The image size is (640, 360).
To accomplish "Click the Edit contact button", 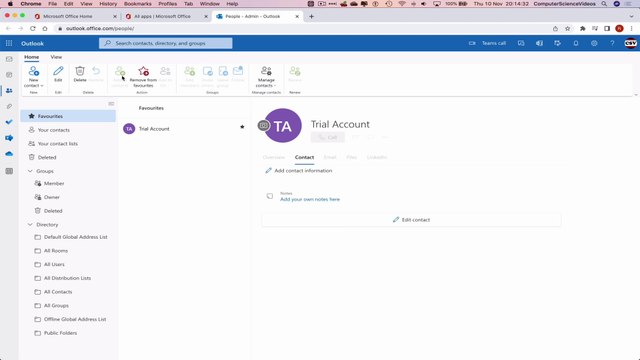I will (411, 220).
